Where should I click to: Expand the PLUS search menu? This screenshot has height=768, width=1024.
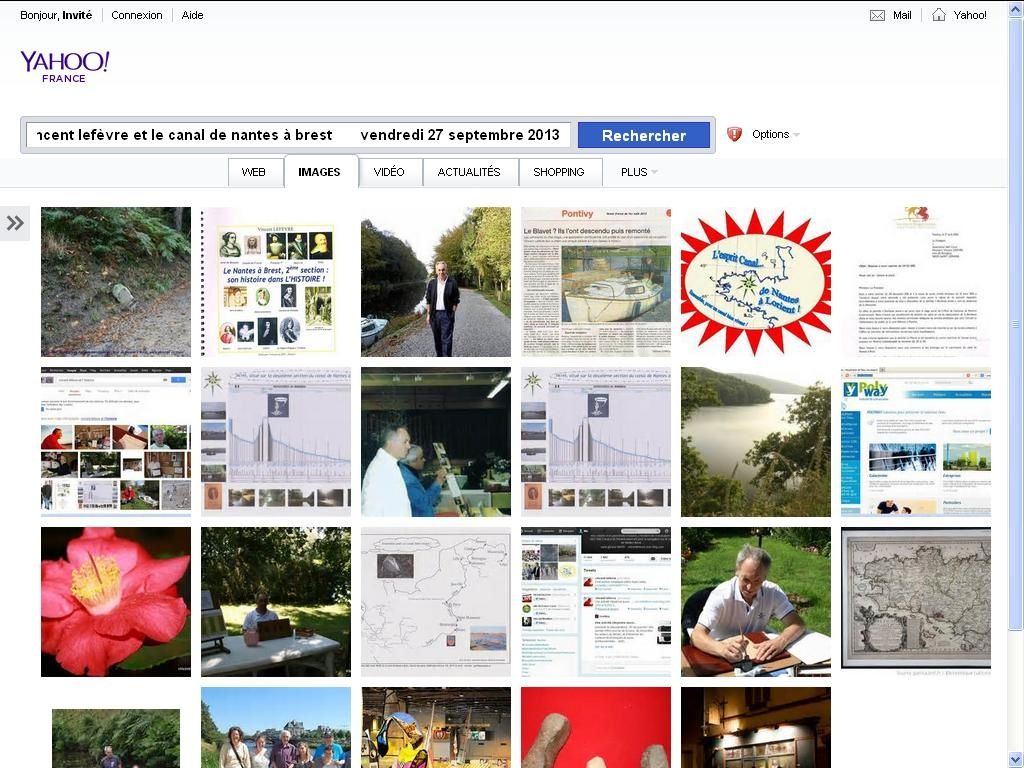click(x=639, y=172)
